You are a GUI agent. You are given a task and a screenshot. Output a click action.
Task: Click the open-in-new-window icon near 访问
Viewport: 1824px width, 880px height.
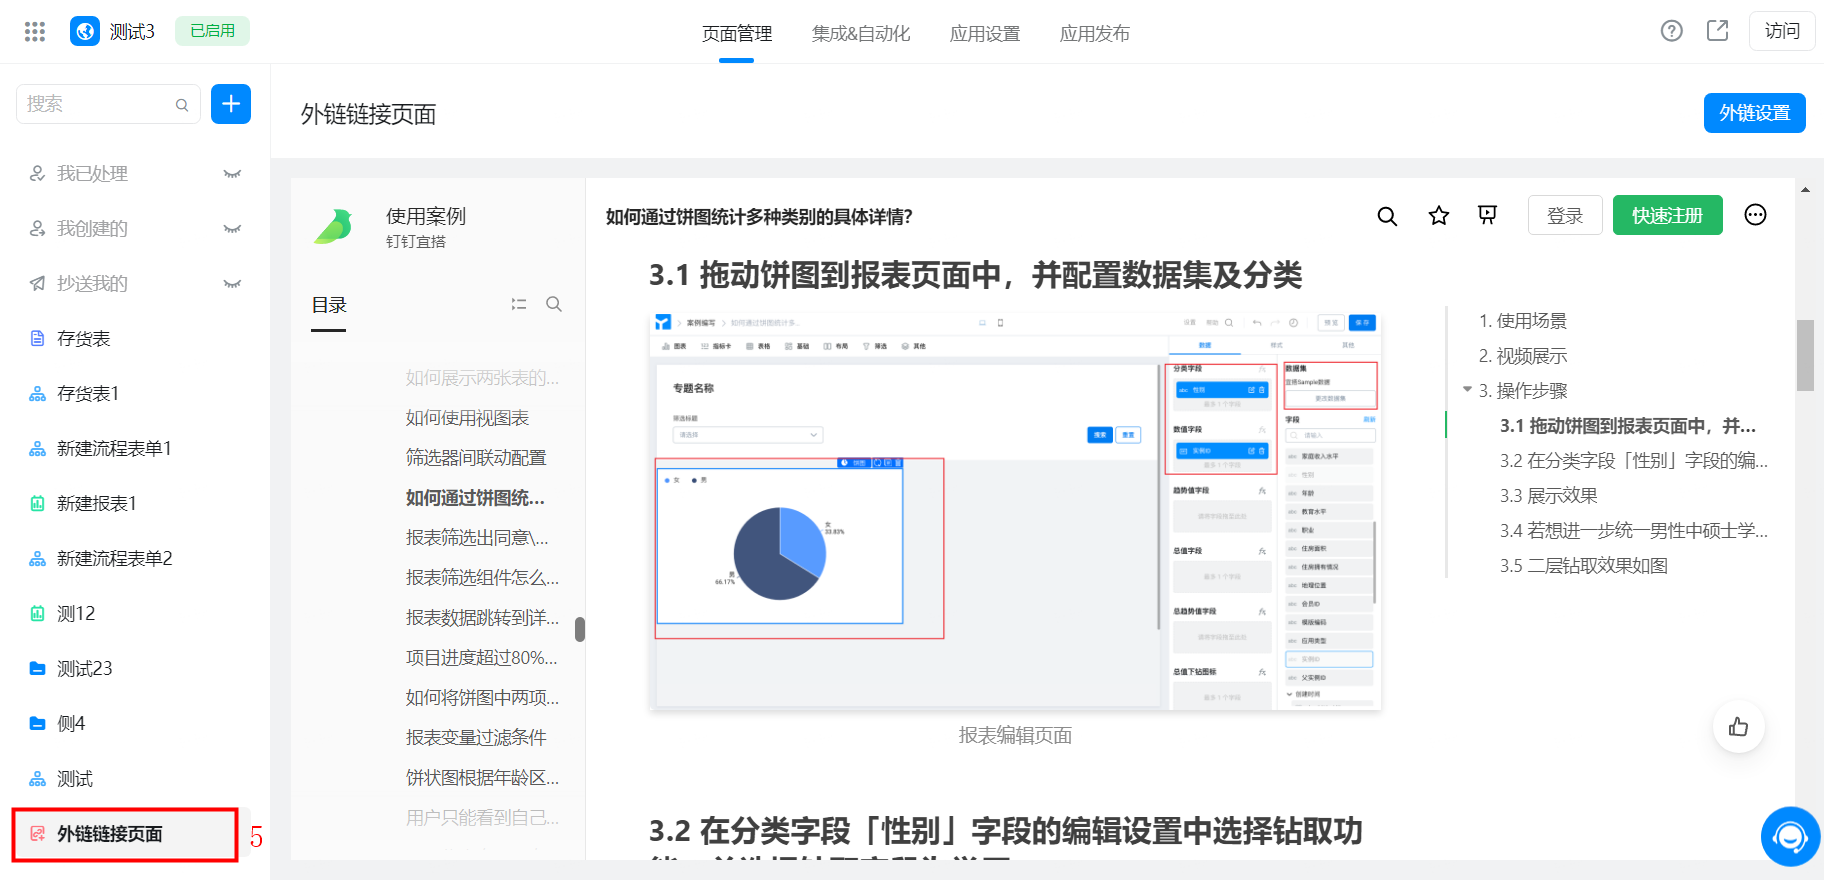click(1717, 31)
